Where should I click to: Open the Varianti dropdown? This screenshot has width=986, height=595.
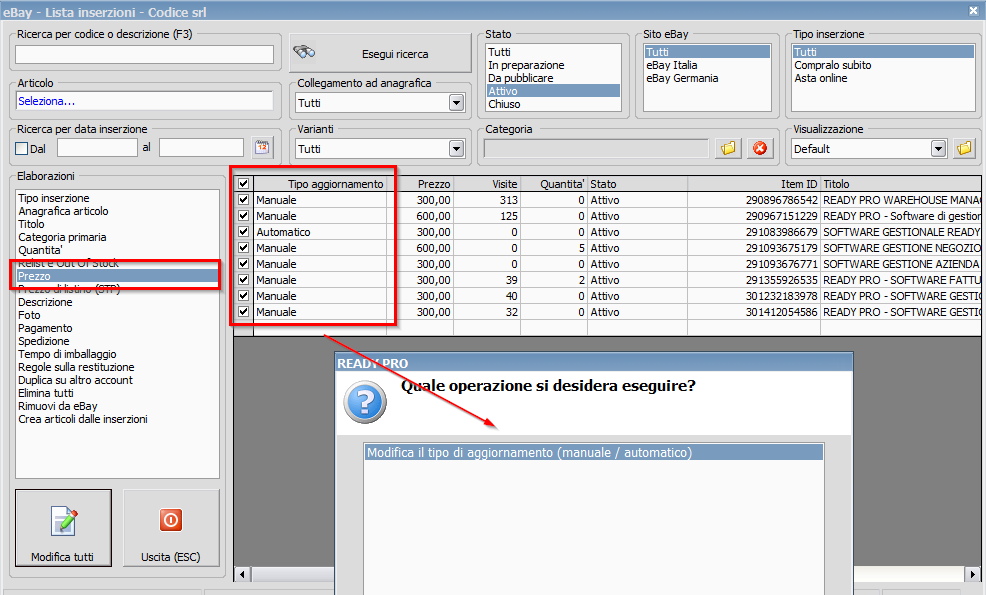coord(457,148)
